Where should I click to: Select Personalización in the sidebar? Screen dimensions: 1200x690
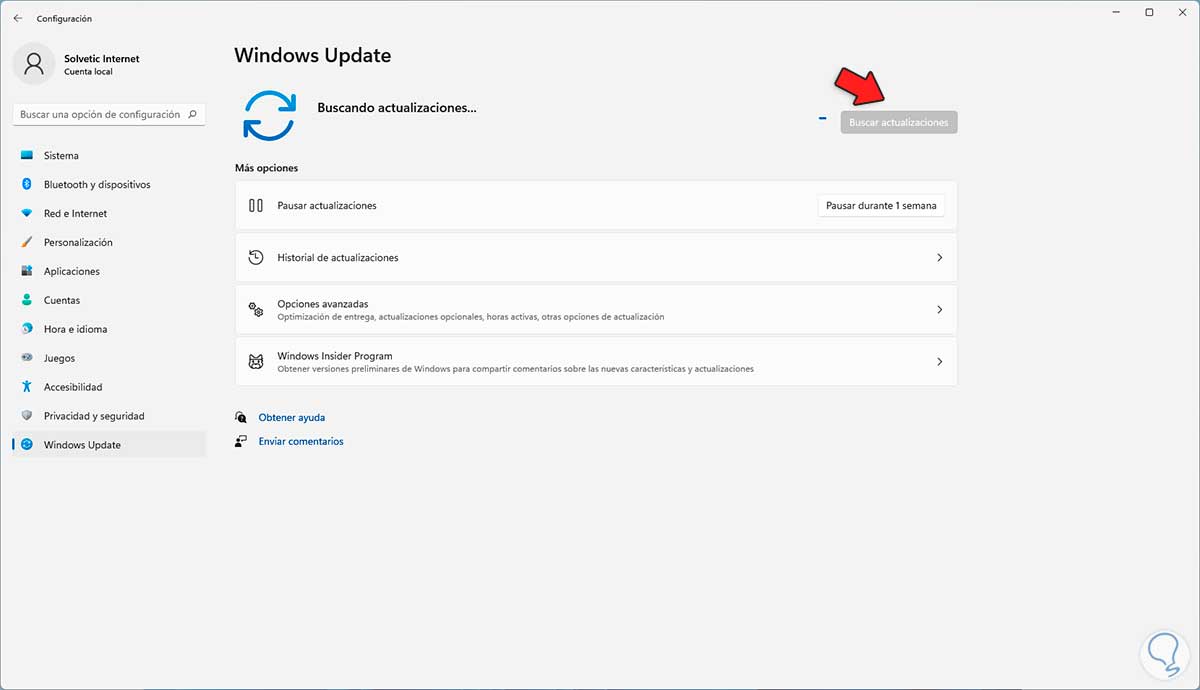coord(109,243)
